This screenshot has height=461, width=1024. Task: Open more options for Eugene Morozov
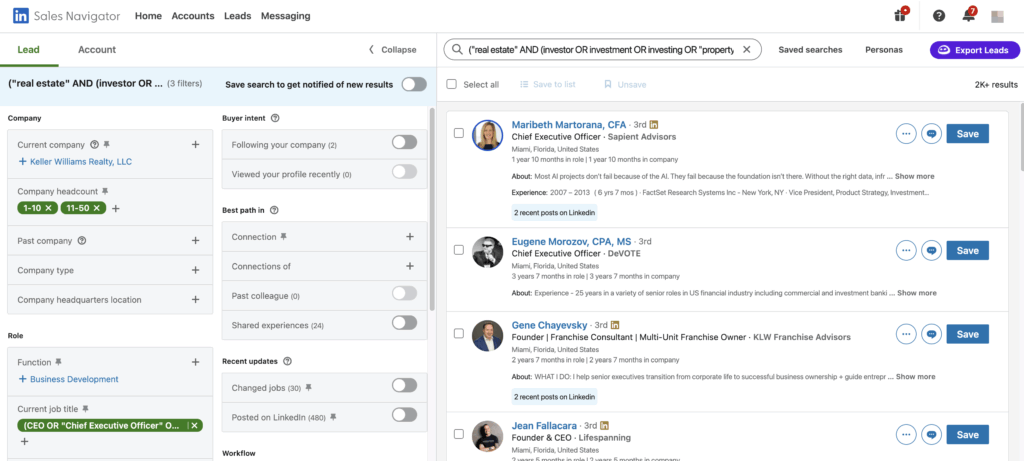tap(906, 251)
